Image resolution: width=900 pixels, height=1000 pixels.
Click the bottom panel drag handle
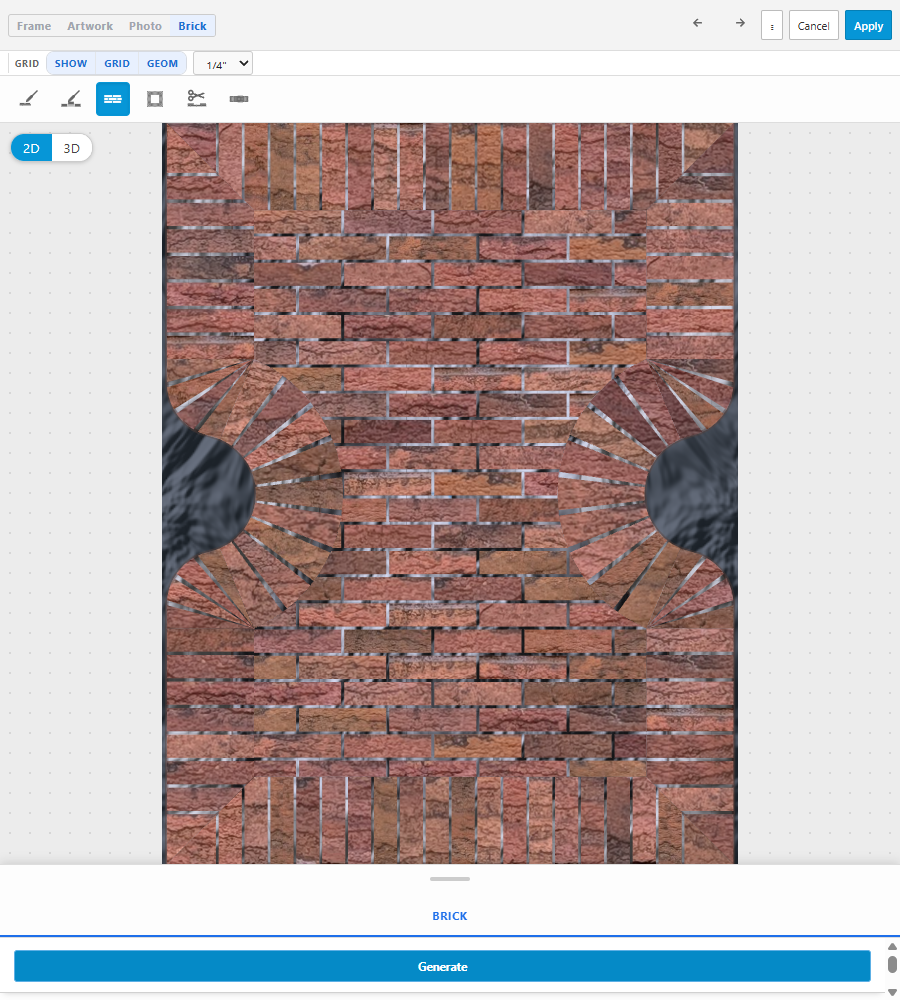(450, 879)
